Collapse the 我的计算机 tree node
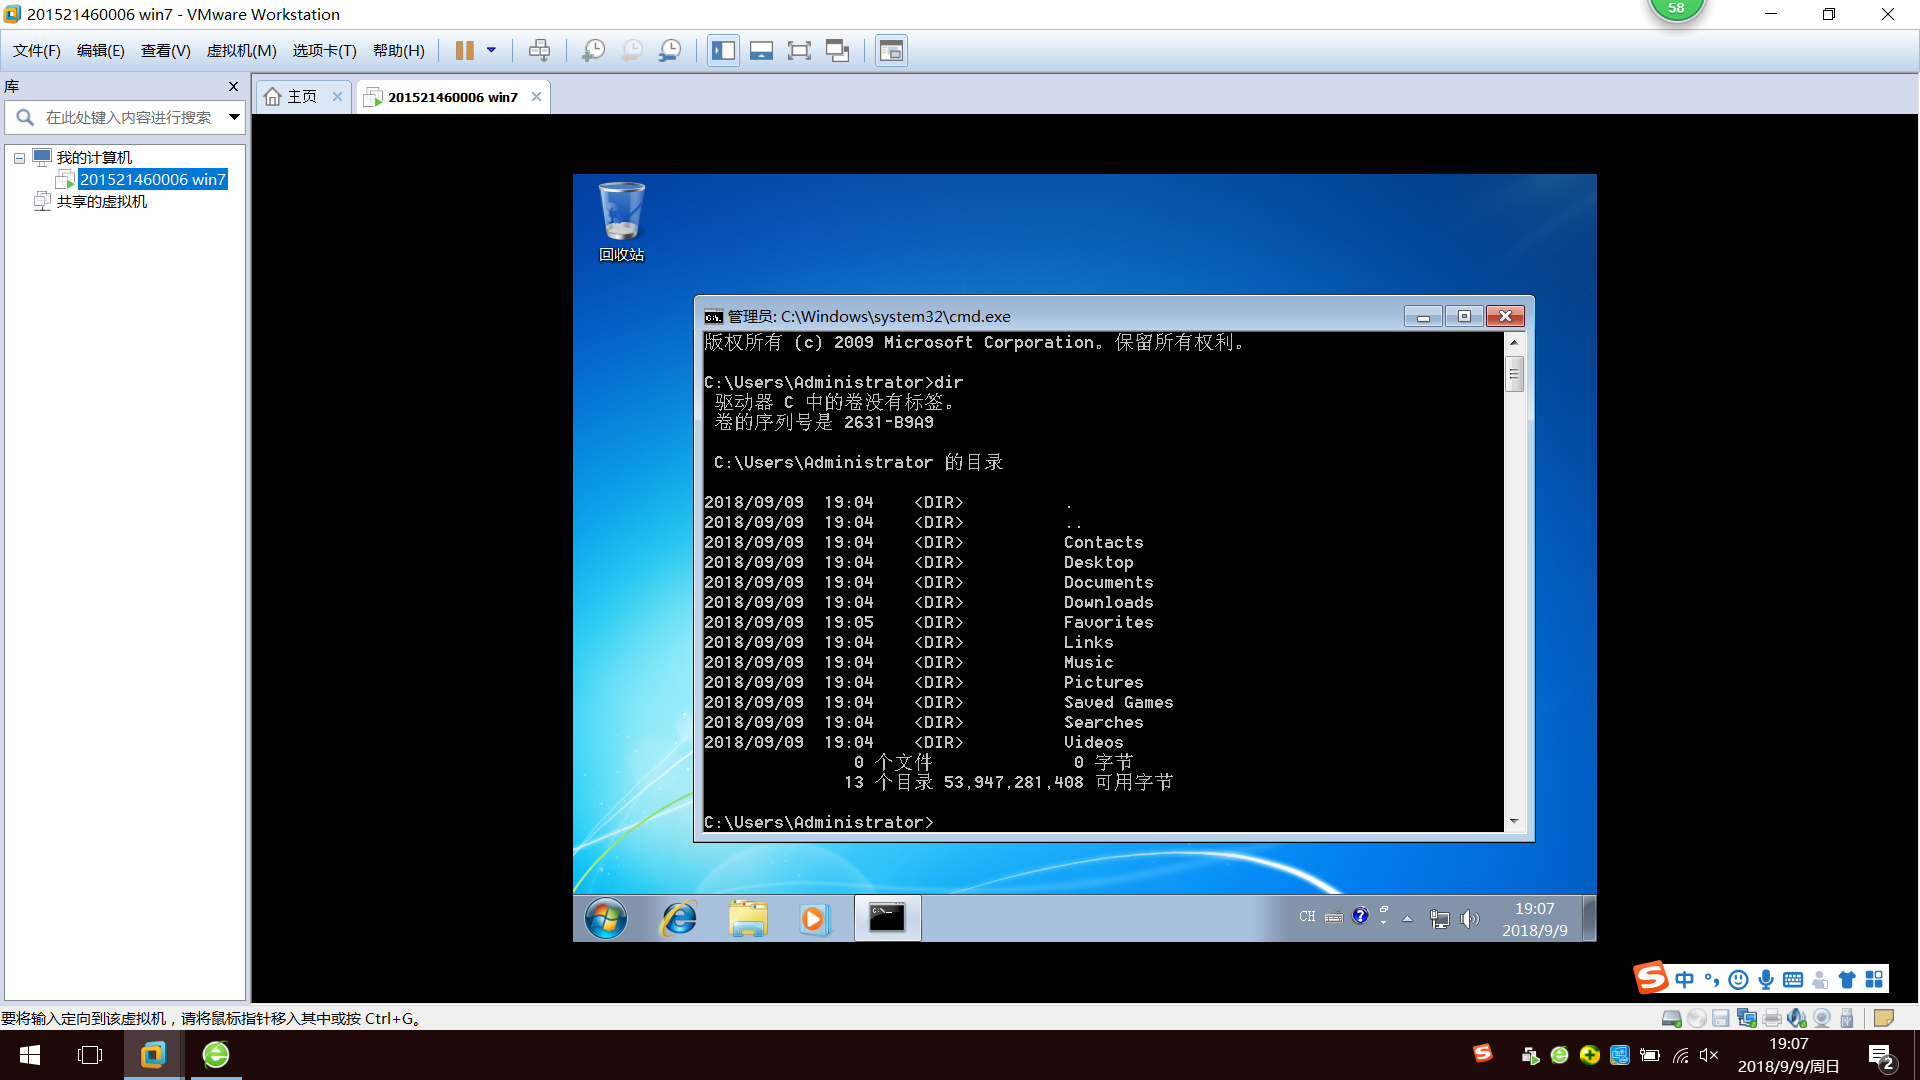1920x1080 pixels. 19,158
